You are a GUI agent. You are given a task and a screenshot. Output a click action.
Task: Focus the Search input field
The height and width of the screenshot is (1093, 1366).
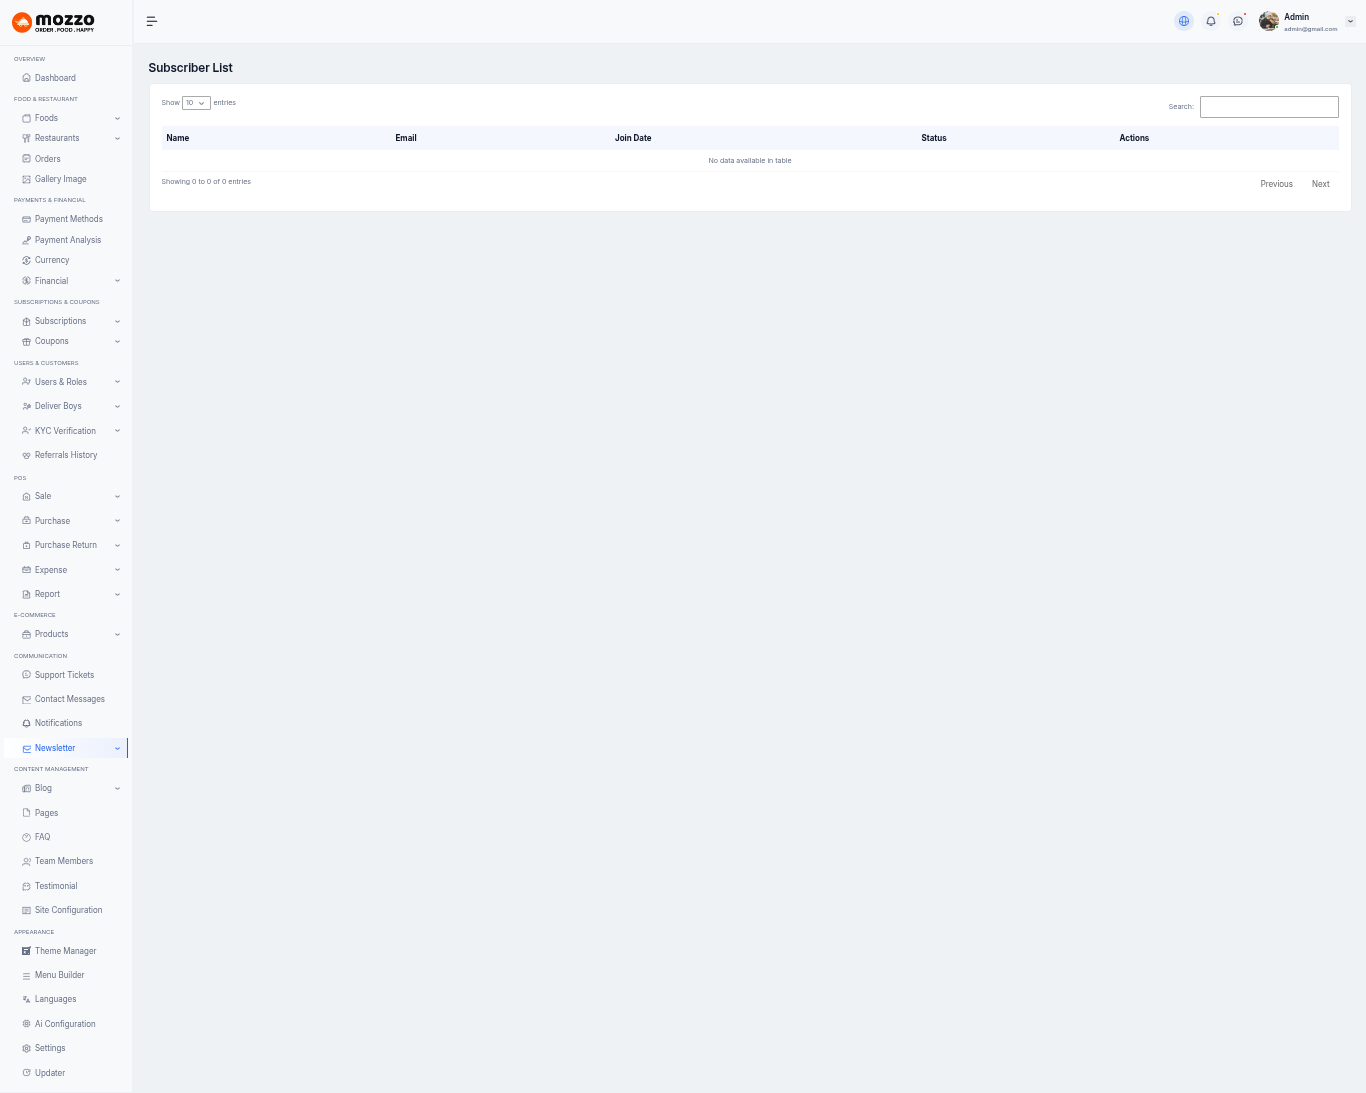[1269, 107]
